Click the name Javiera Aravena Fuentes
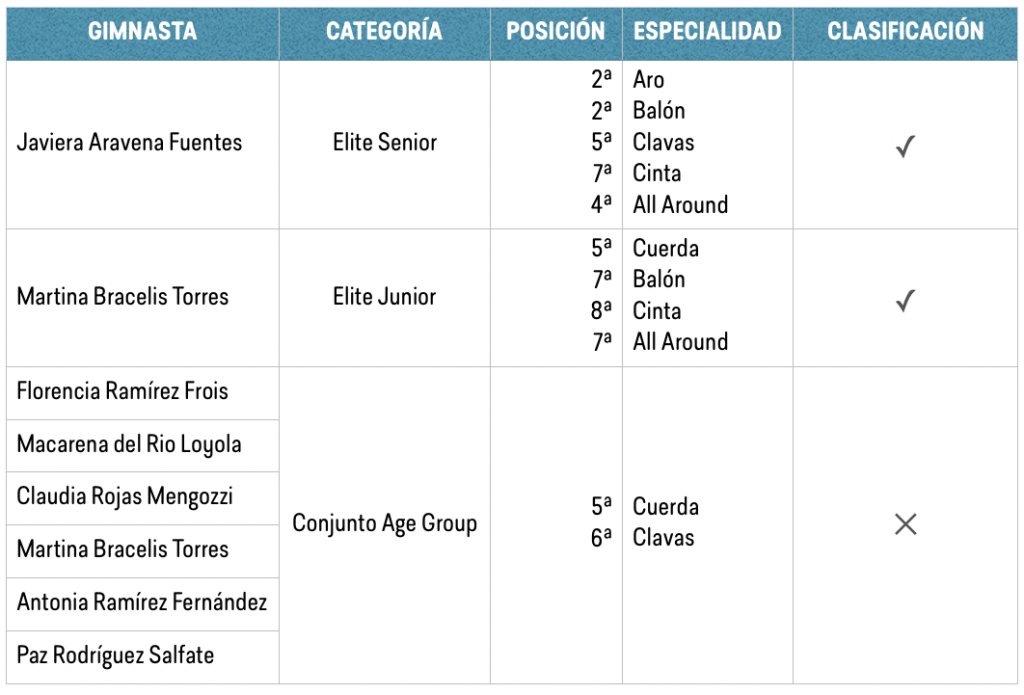The width and height of the screenshot is (1024, 695). (129, 142)
